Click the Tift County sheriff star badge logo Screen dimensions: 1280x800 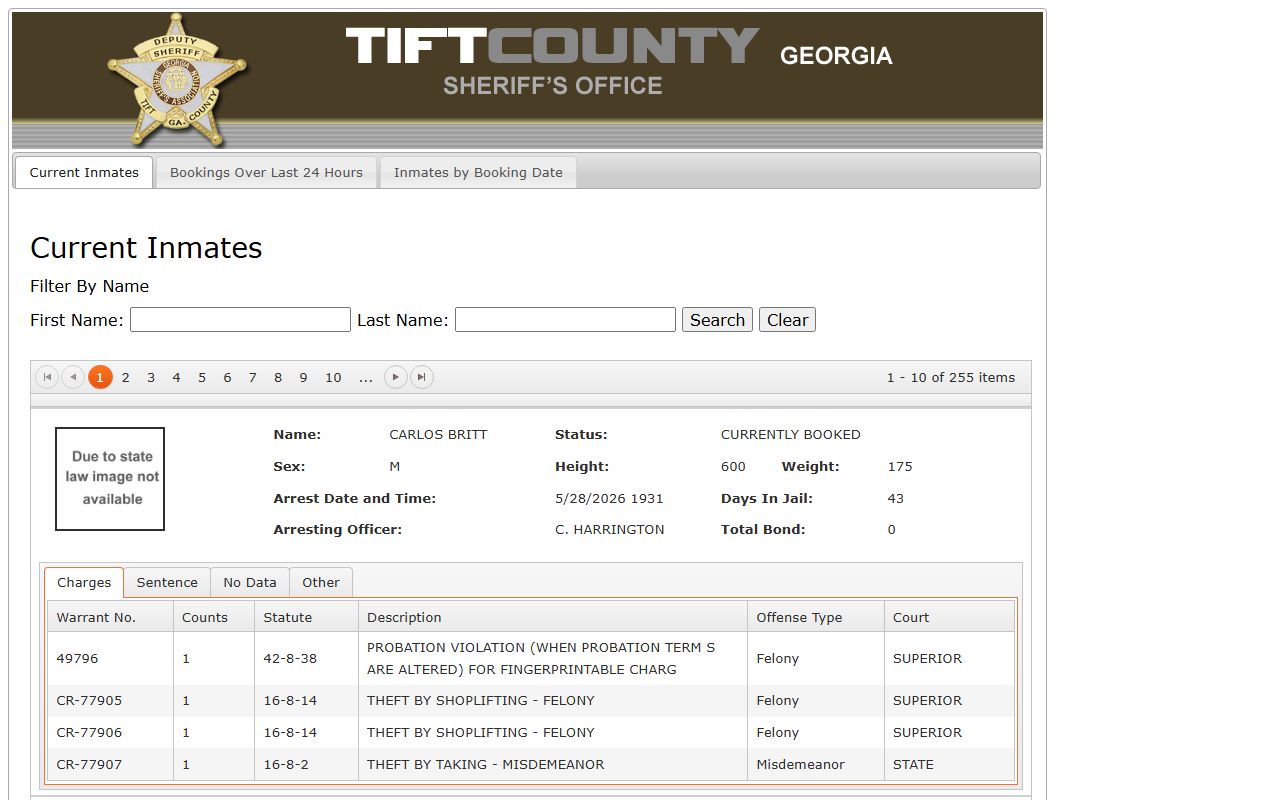(x=177, y=79)
